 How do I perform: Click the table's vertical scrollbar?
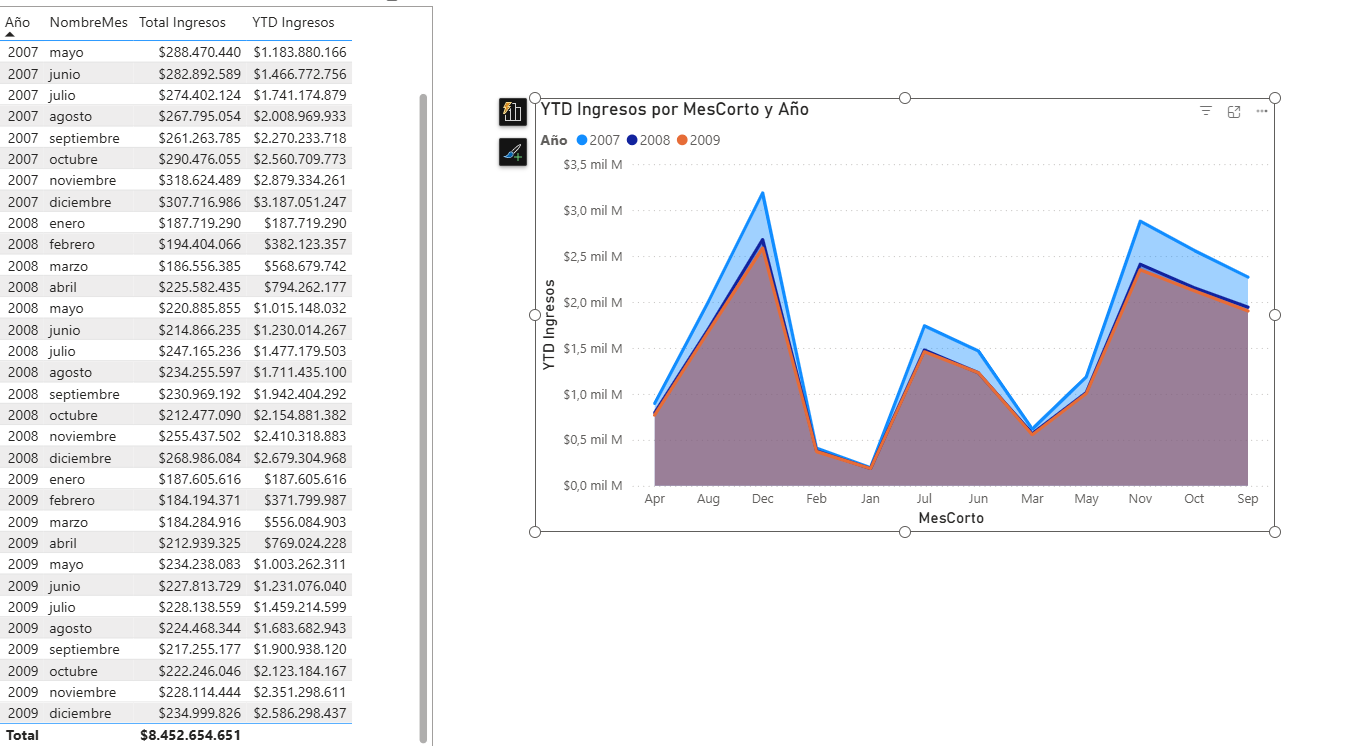[423, 400]
